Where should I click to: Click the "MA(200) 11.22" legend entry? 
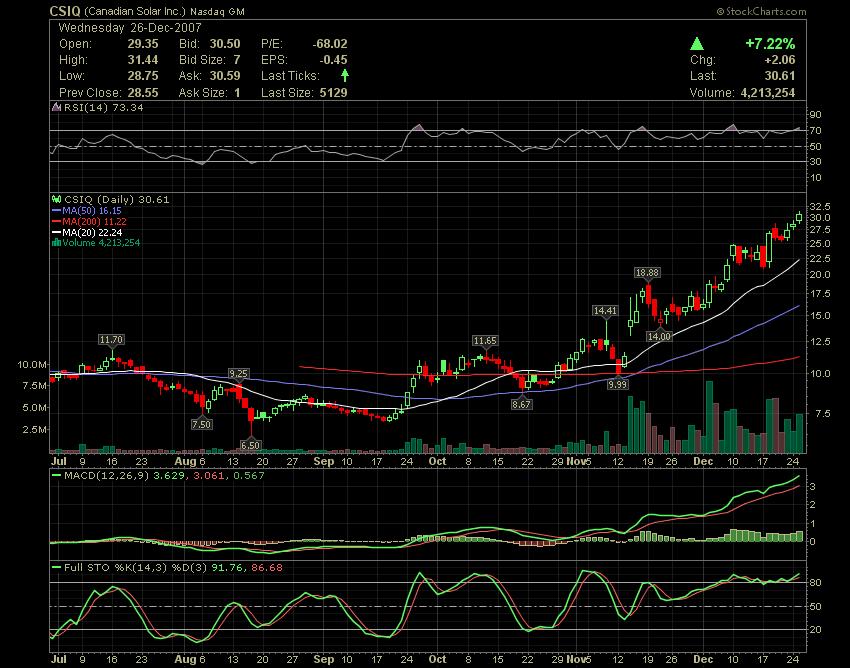[x=94, y=222]
